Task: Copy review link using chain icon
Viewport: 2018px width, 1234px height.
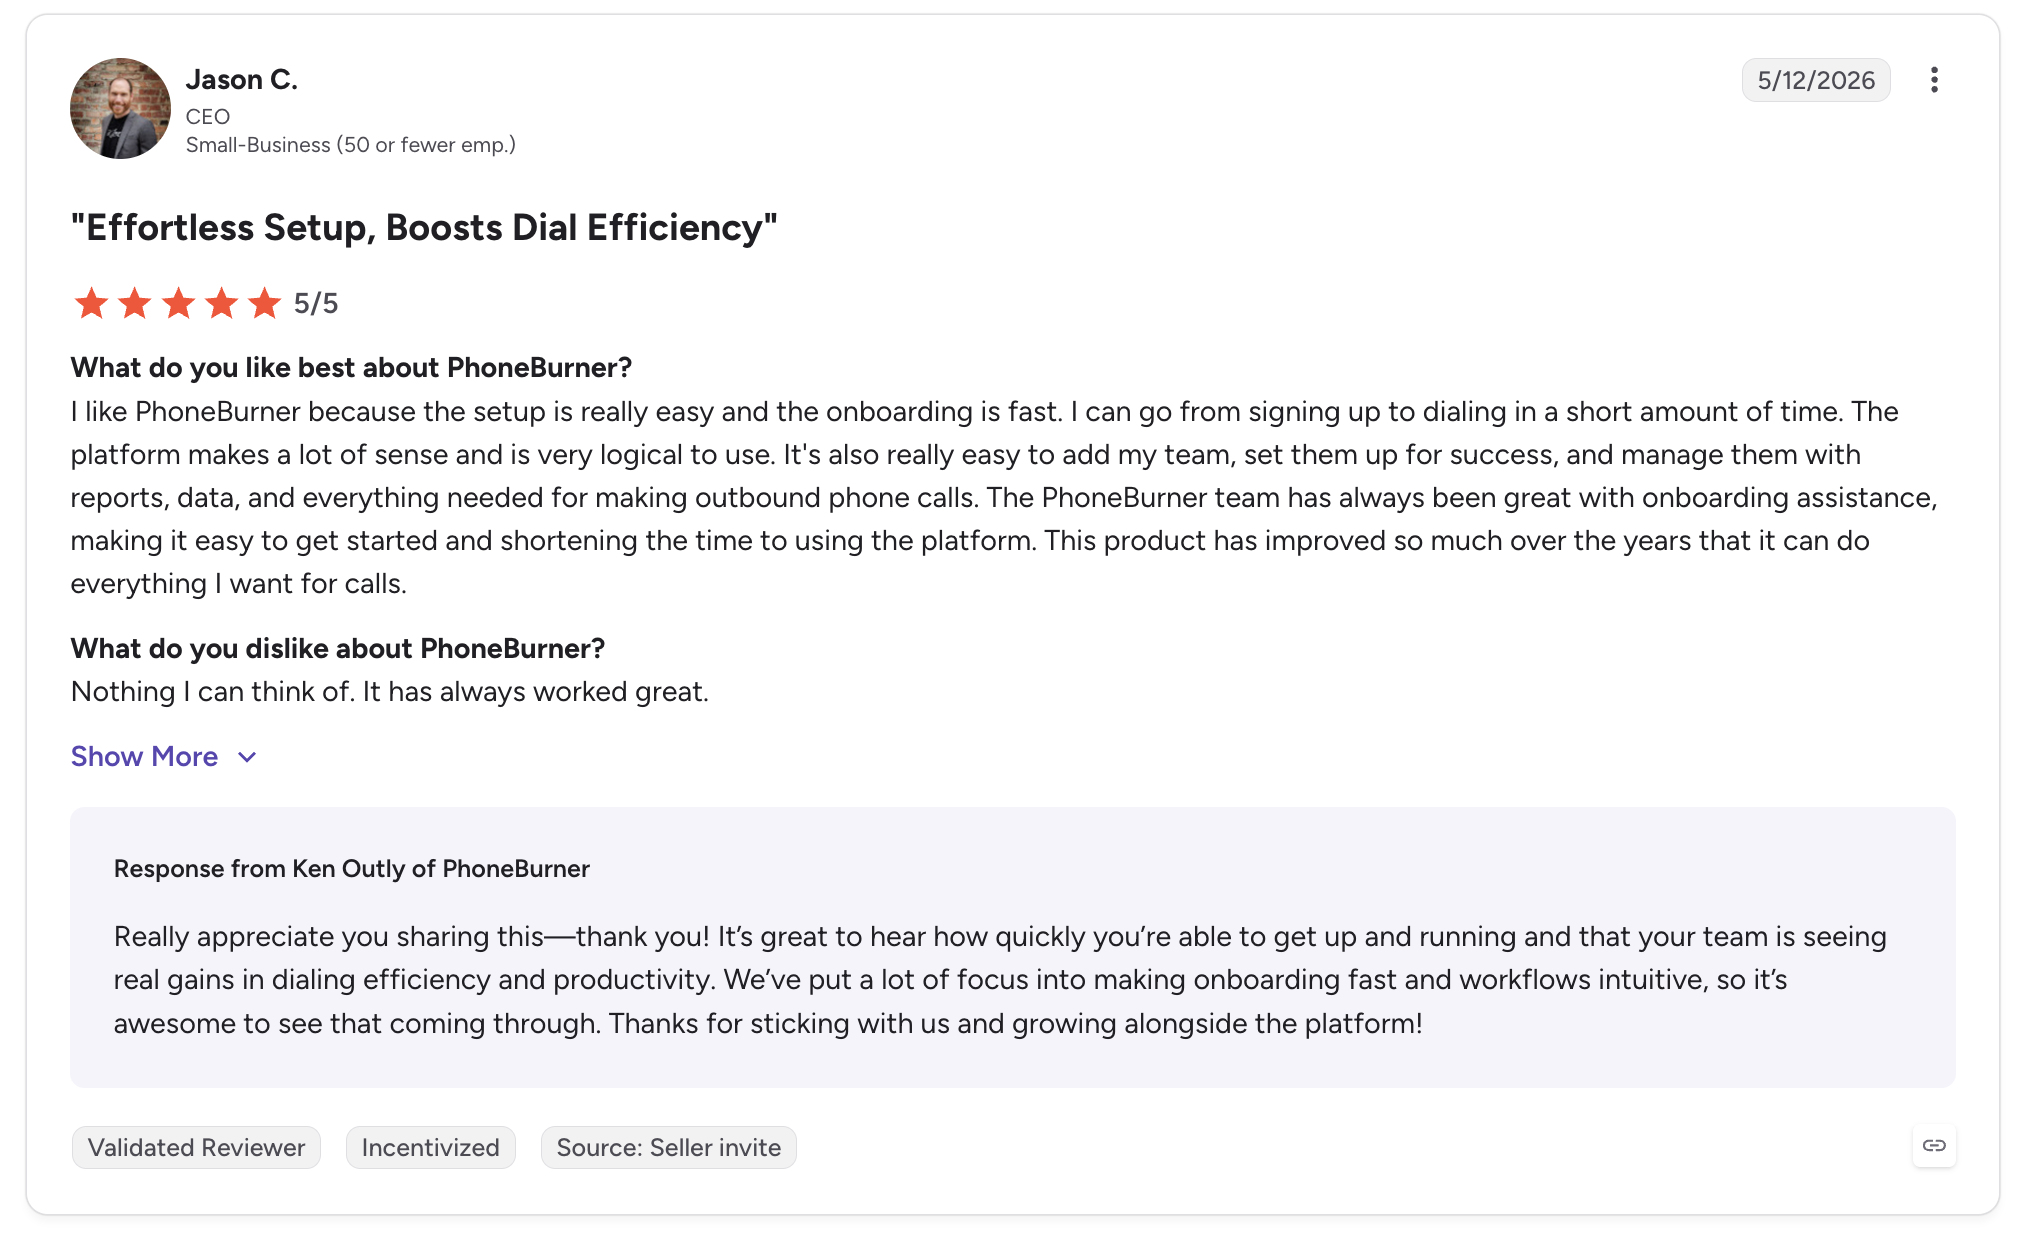Action: coord(1934,1146)
